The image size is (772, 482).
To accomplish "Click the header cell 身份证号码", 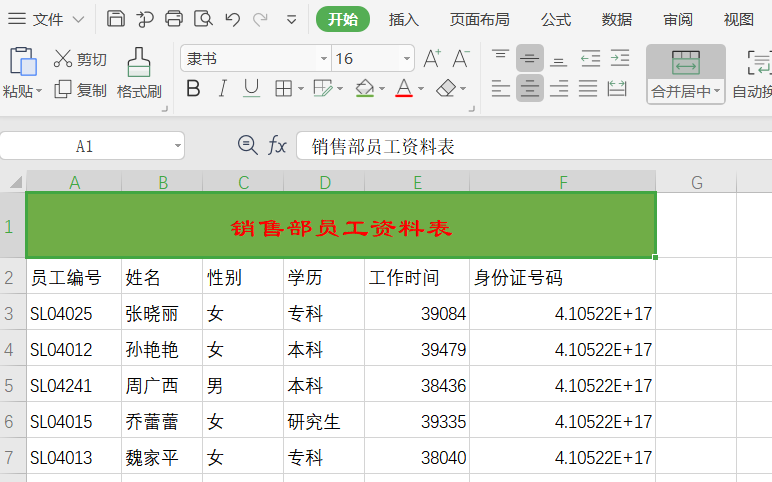I will click(x=563, y=277).
